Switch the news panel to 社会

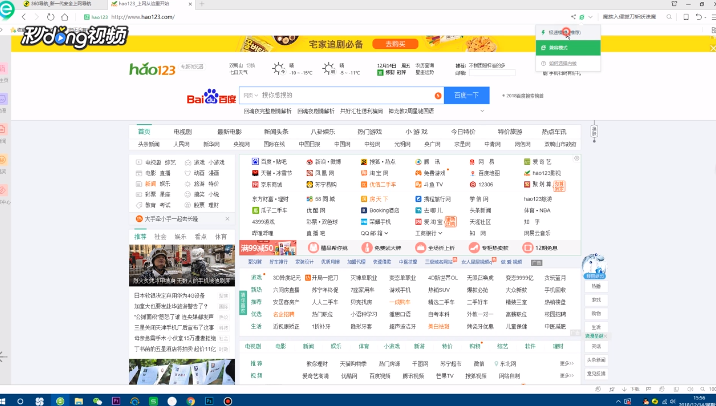160,237
